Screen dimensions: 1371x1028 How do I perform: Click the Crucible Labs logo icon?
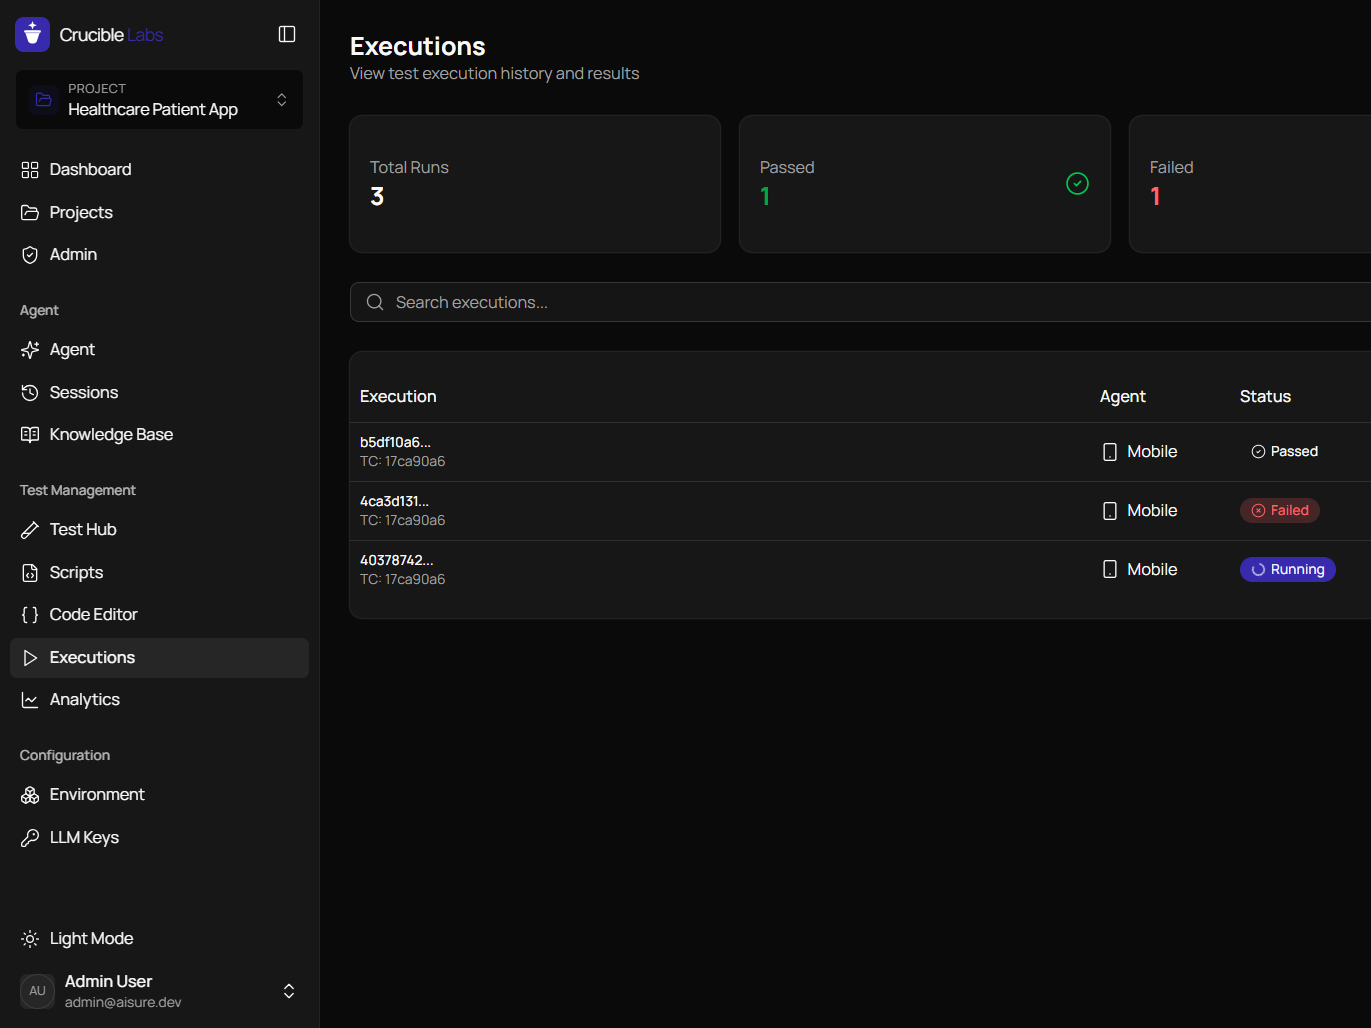click(x=32, y=34)
